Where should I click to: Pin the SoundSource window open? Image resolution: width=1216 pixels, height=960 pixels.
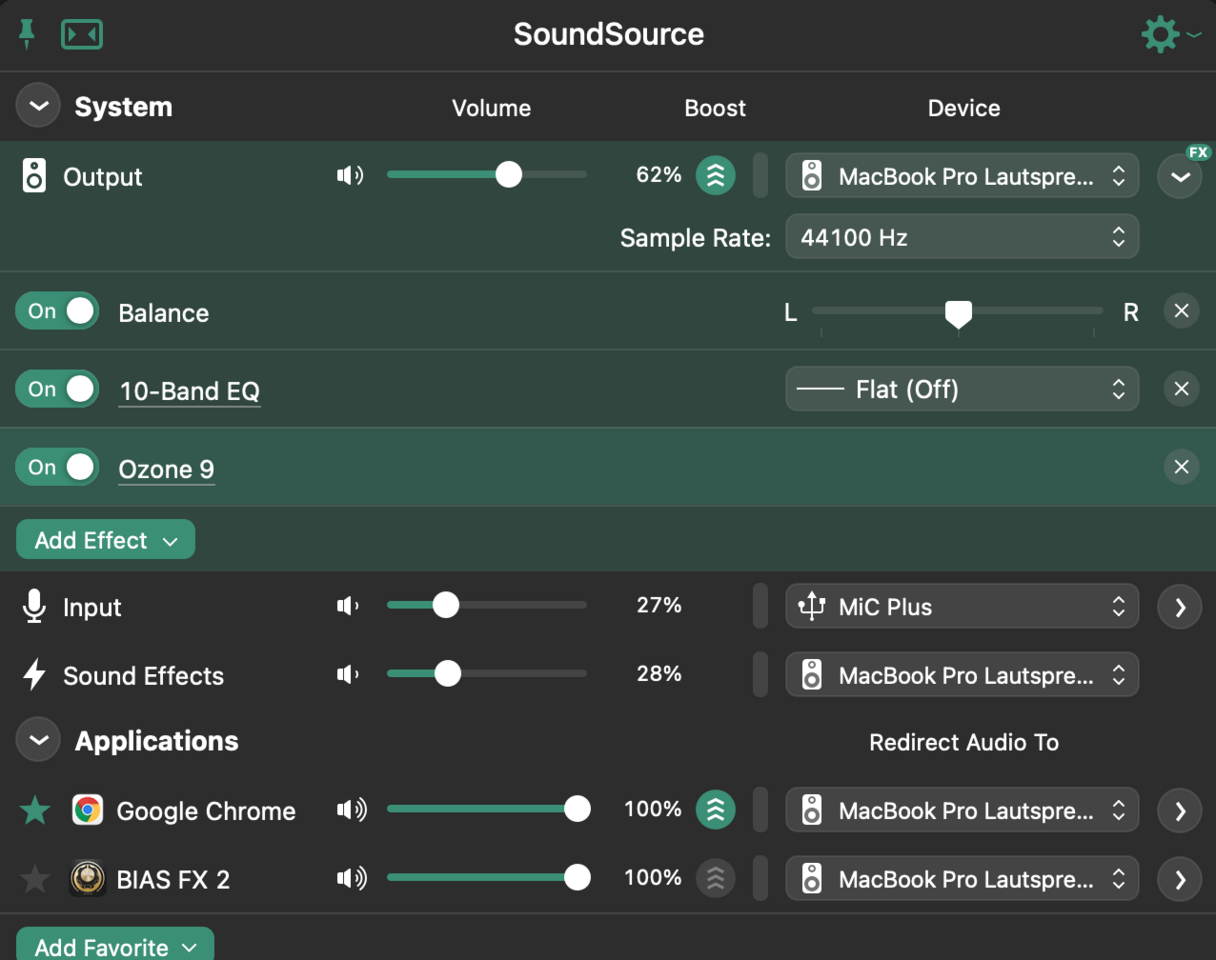click(27, 34)
